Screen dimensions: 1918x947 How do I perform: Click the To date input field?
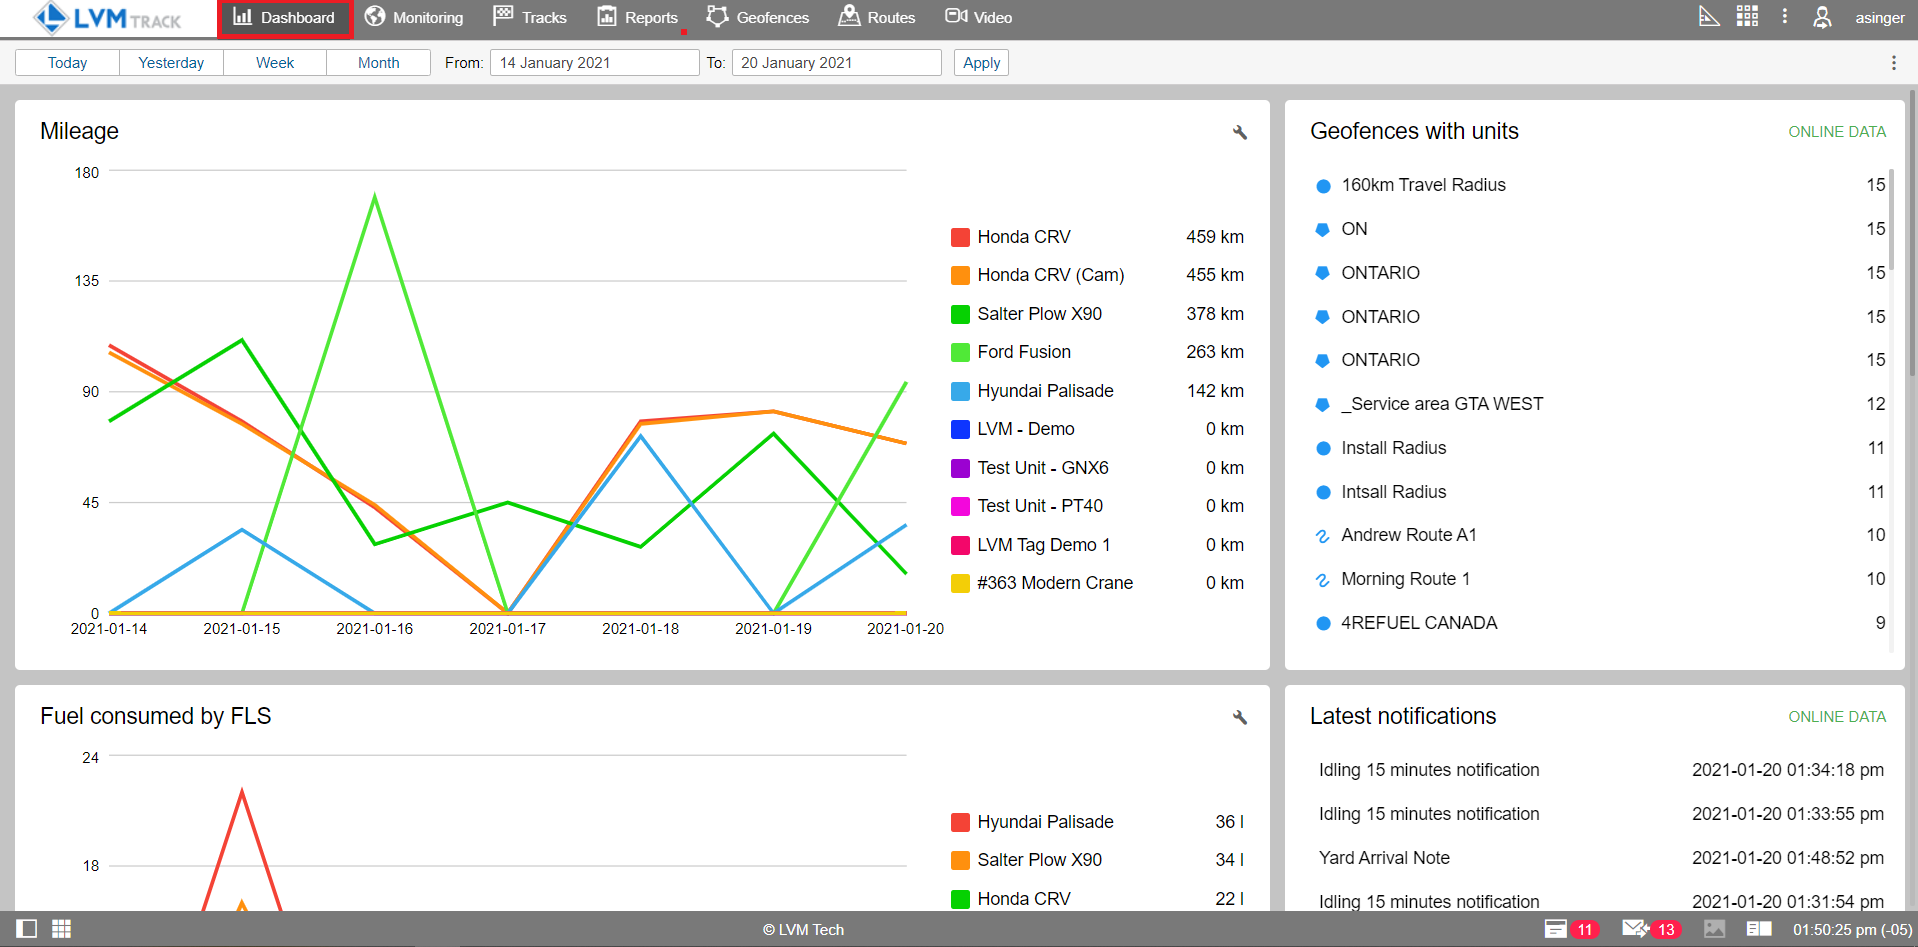tap(836, 63)
